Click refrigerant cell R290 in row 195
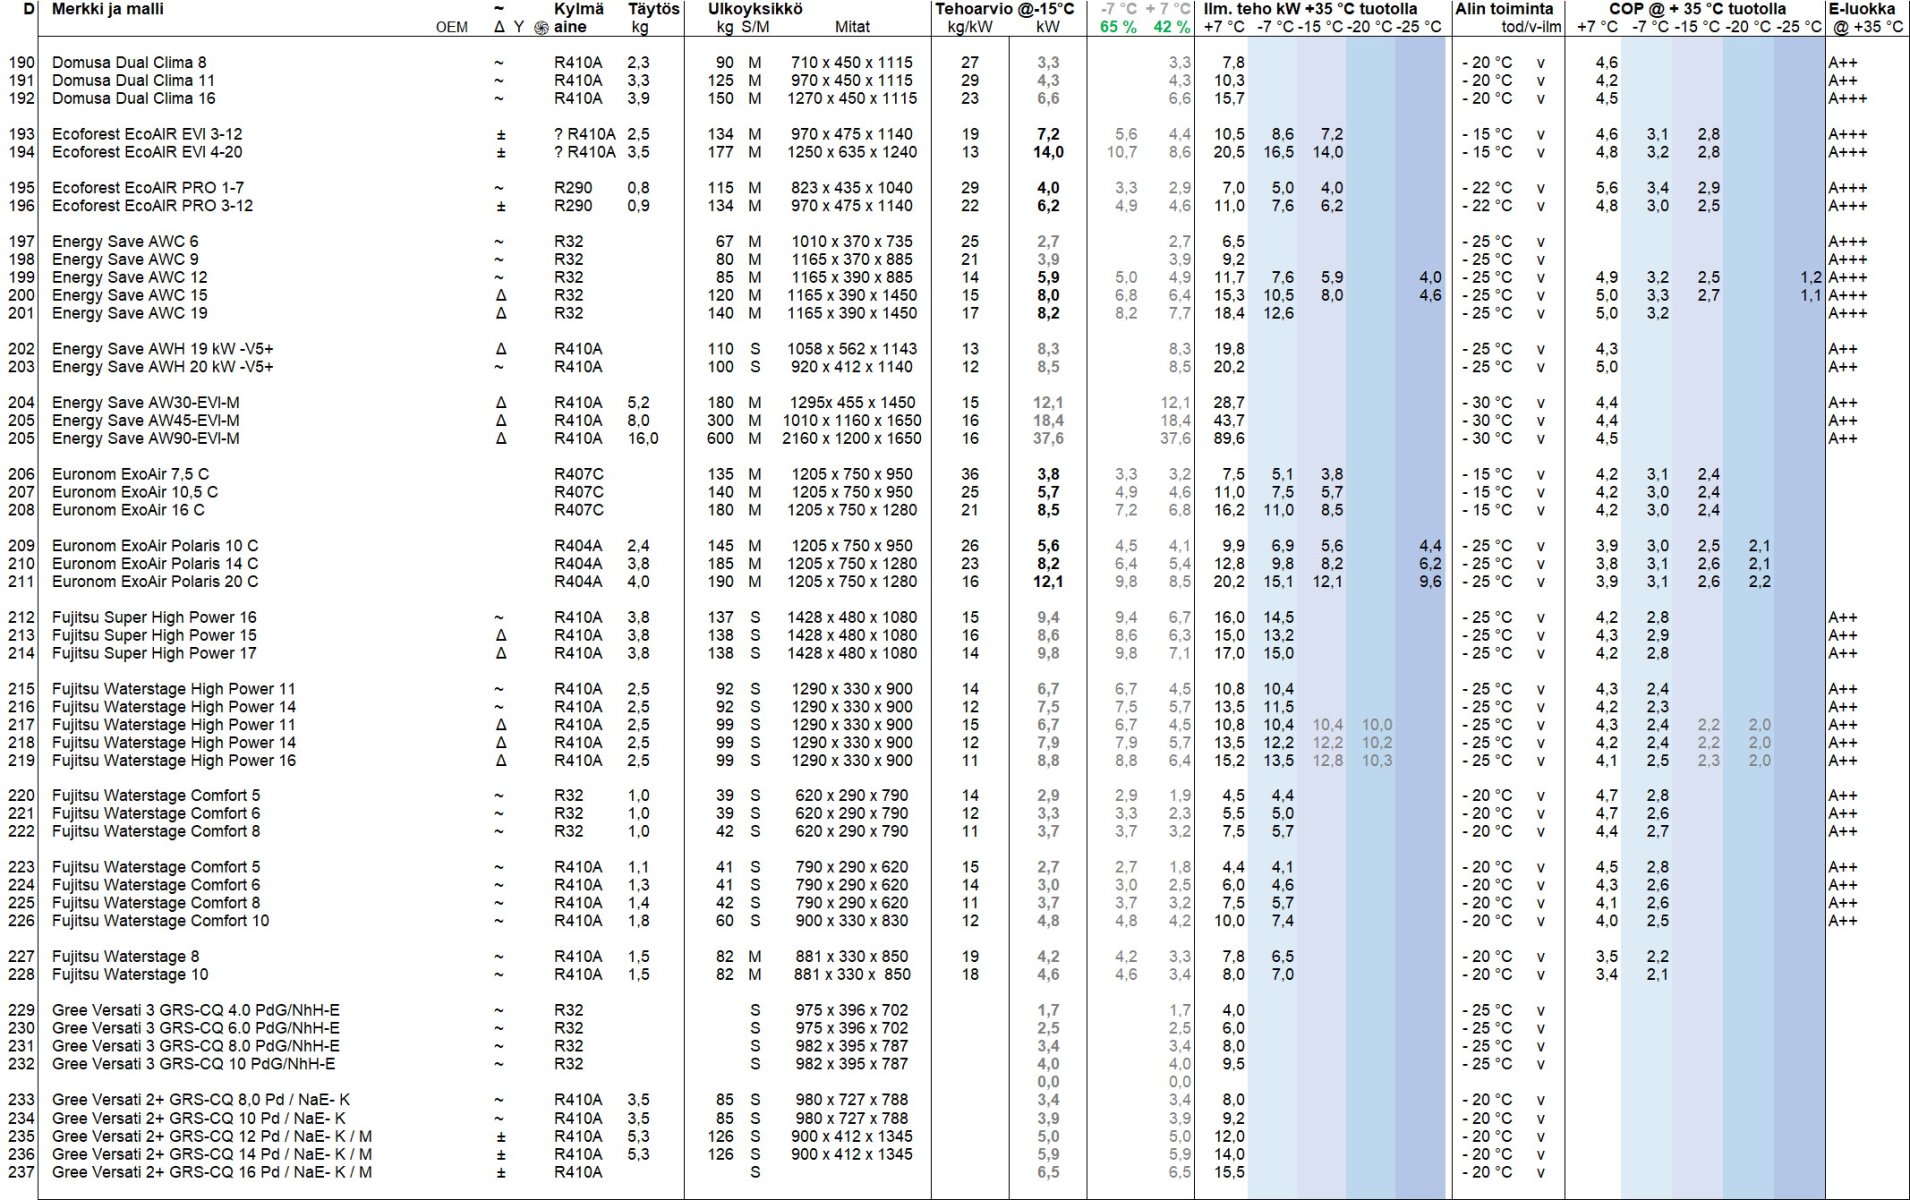The height and width of the screenshot is (1200, 1910). click(x=573, y=188)
